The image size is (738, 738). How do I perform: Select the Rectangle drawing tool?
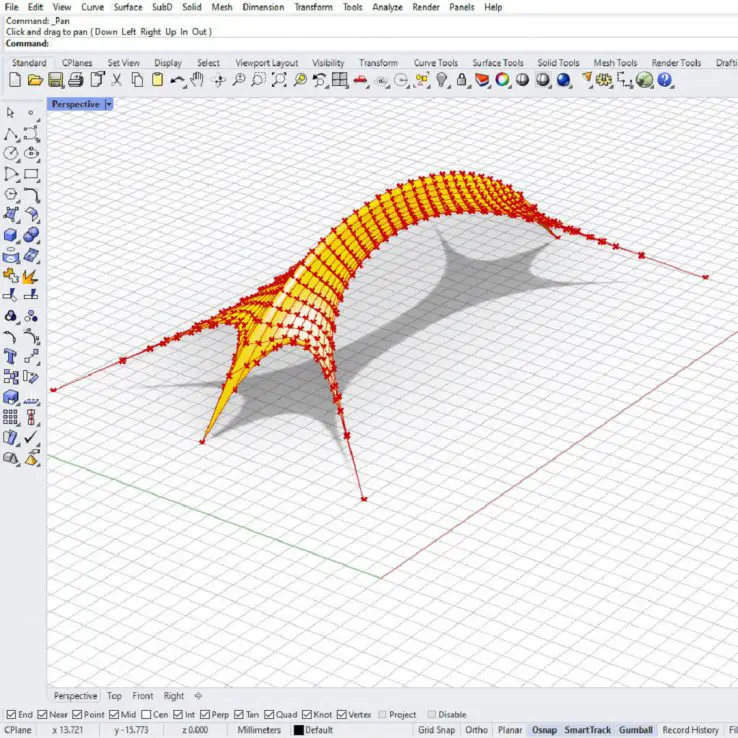[x=31, y=174]
